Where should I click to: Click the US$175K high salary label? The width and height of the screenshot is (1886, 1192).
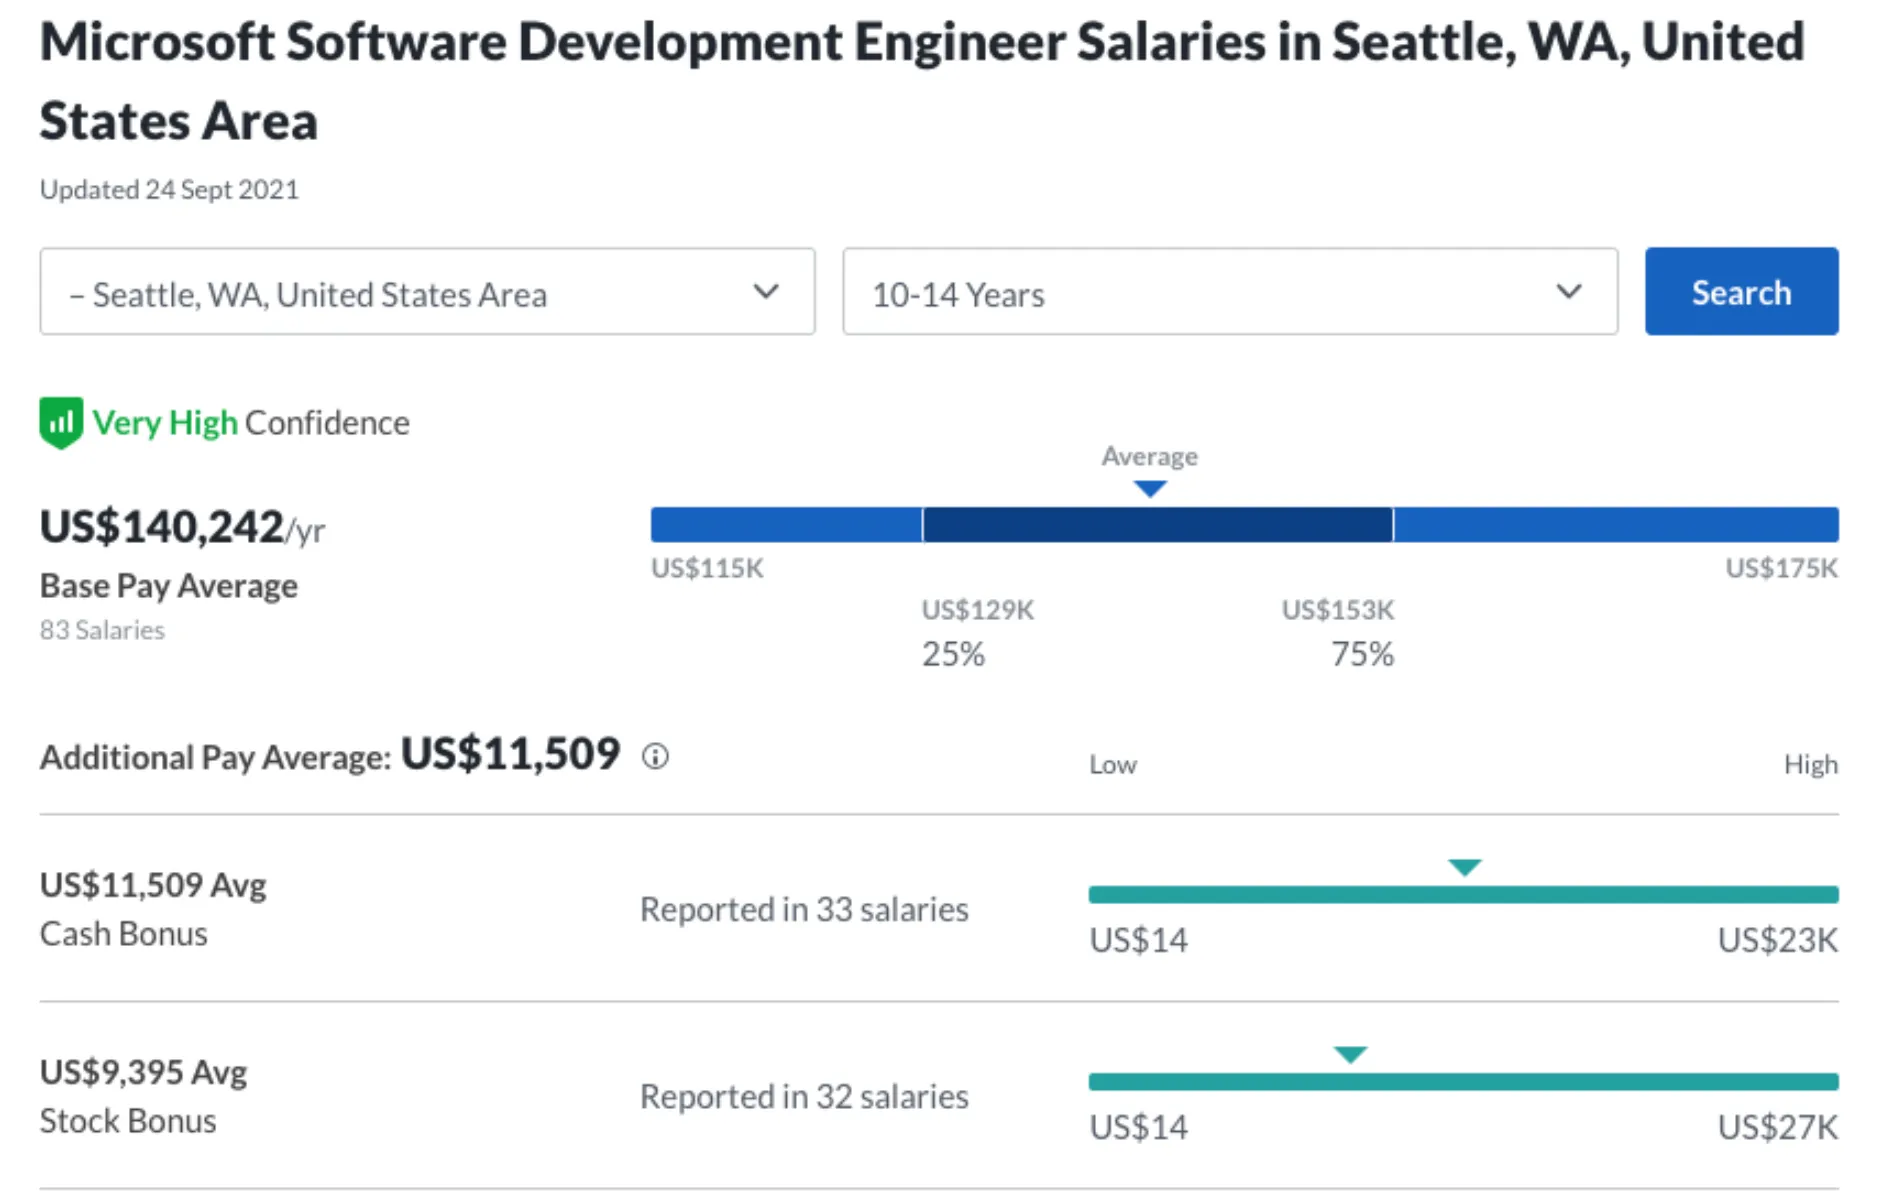pyautogui.click(x=1782, y=568)
